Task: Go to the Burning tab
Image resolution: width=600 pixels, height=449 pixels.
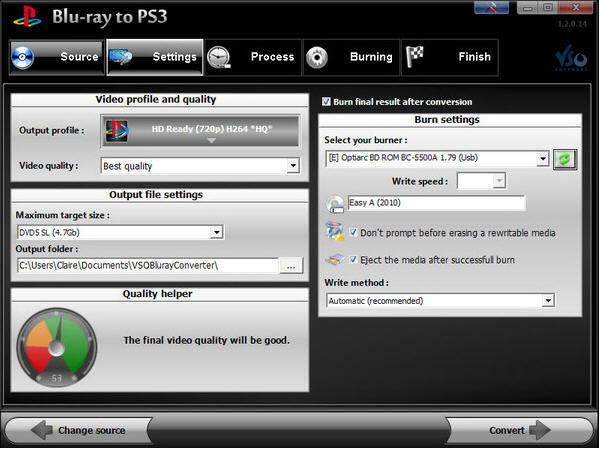Action: [x=350, y=58]
